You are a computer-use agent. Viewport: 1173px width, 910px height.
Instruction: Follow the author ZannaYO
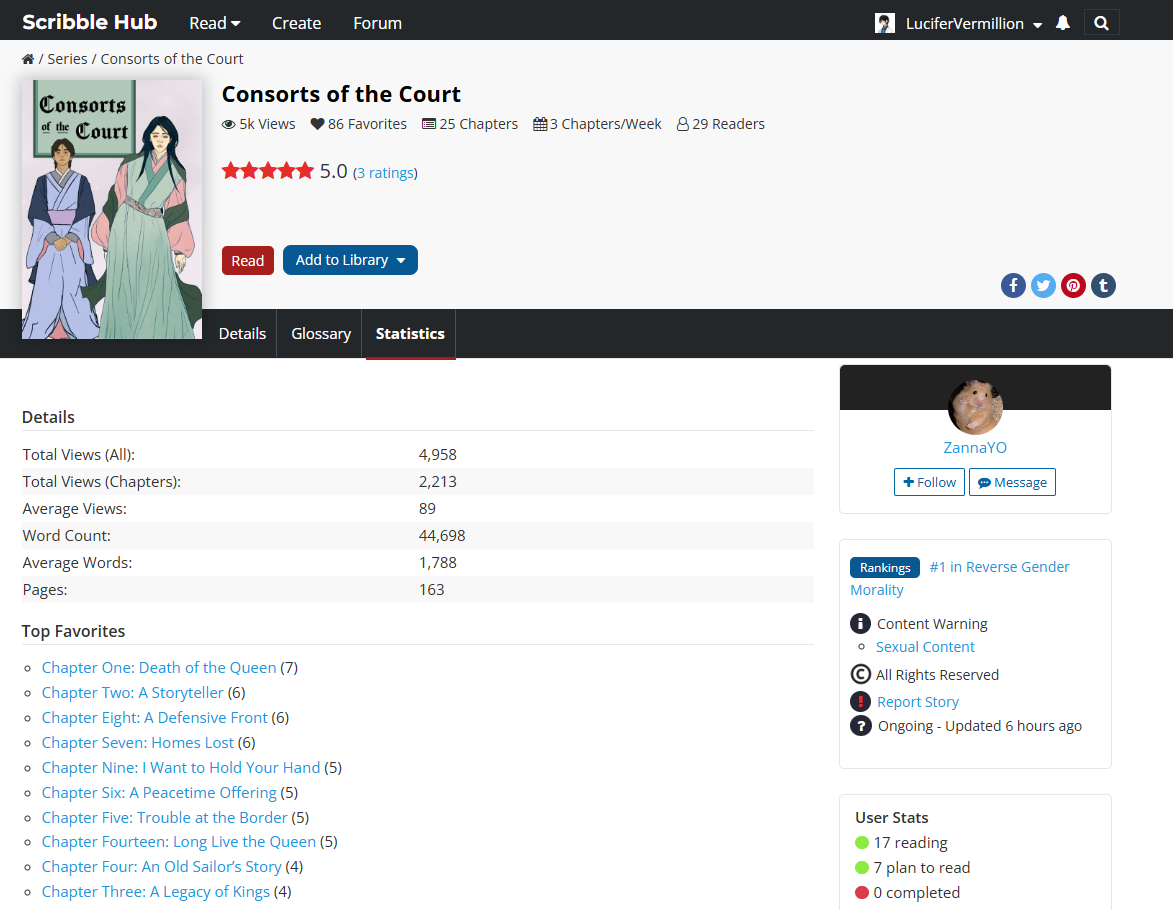pos(929,482)
